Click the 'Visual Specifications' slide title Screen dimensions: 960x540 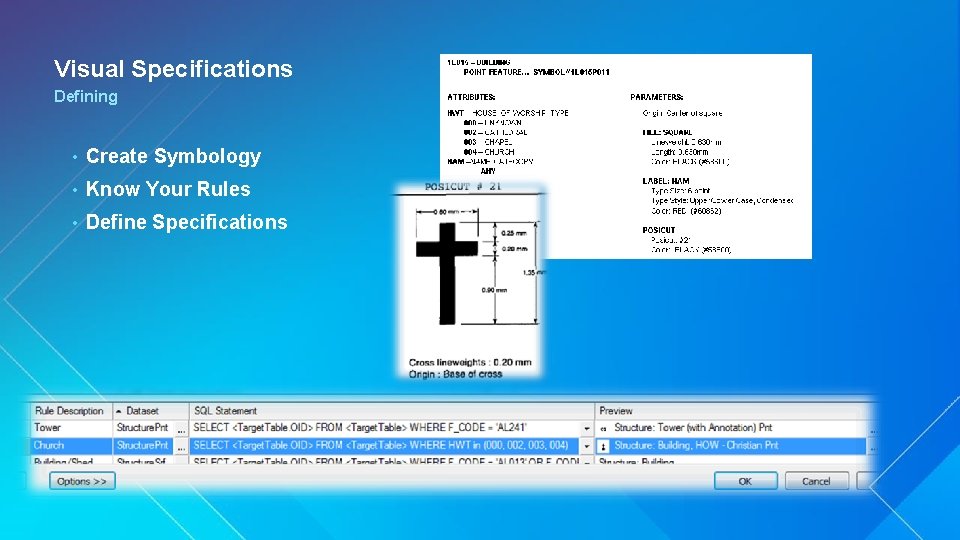(x=173, y=69)
